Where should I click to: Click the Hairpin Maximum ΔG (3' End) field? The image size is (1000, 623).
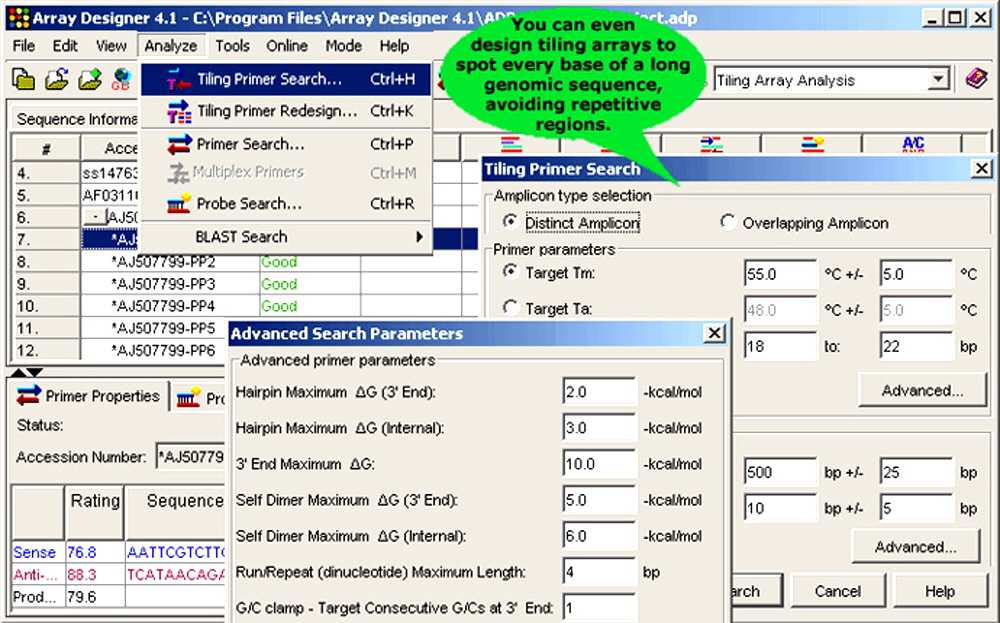599,392
